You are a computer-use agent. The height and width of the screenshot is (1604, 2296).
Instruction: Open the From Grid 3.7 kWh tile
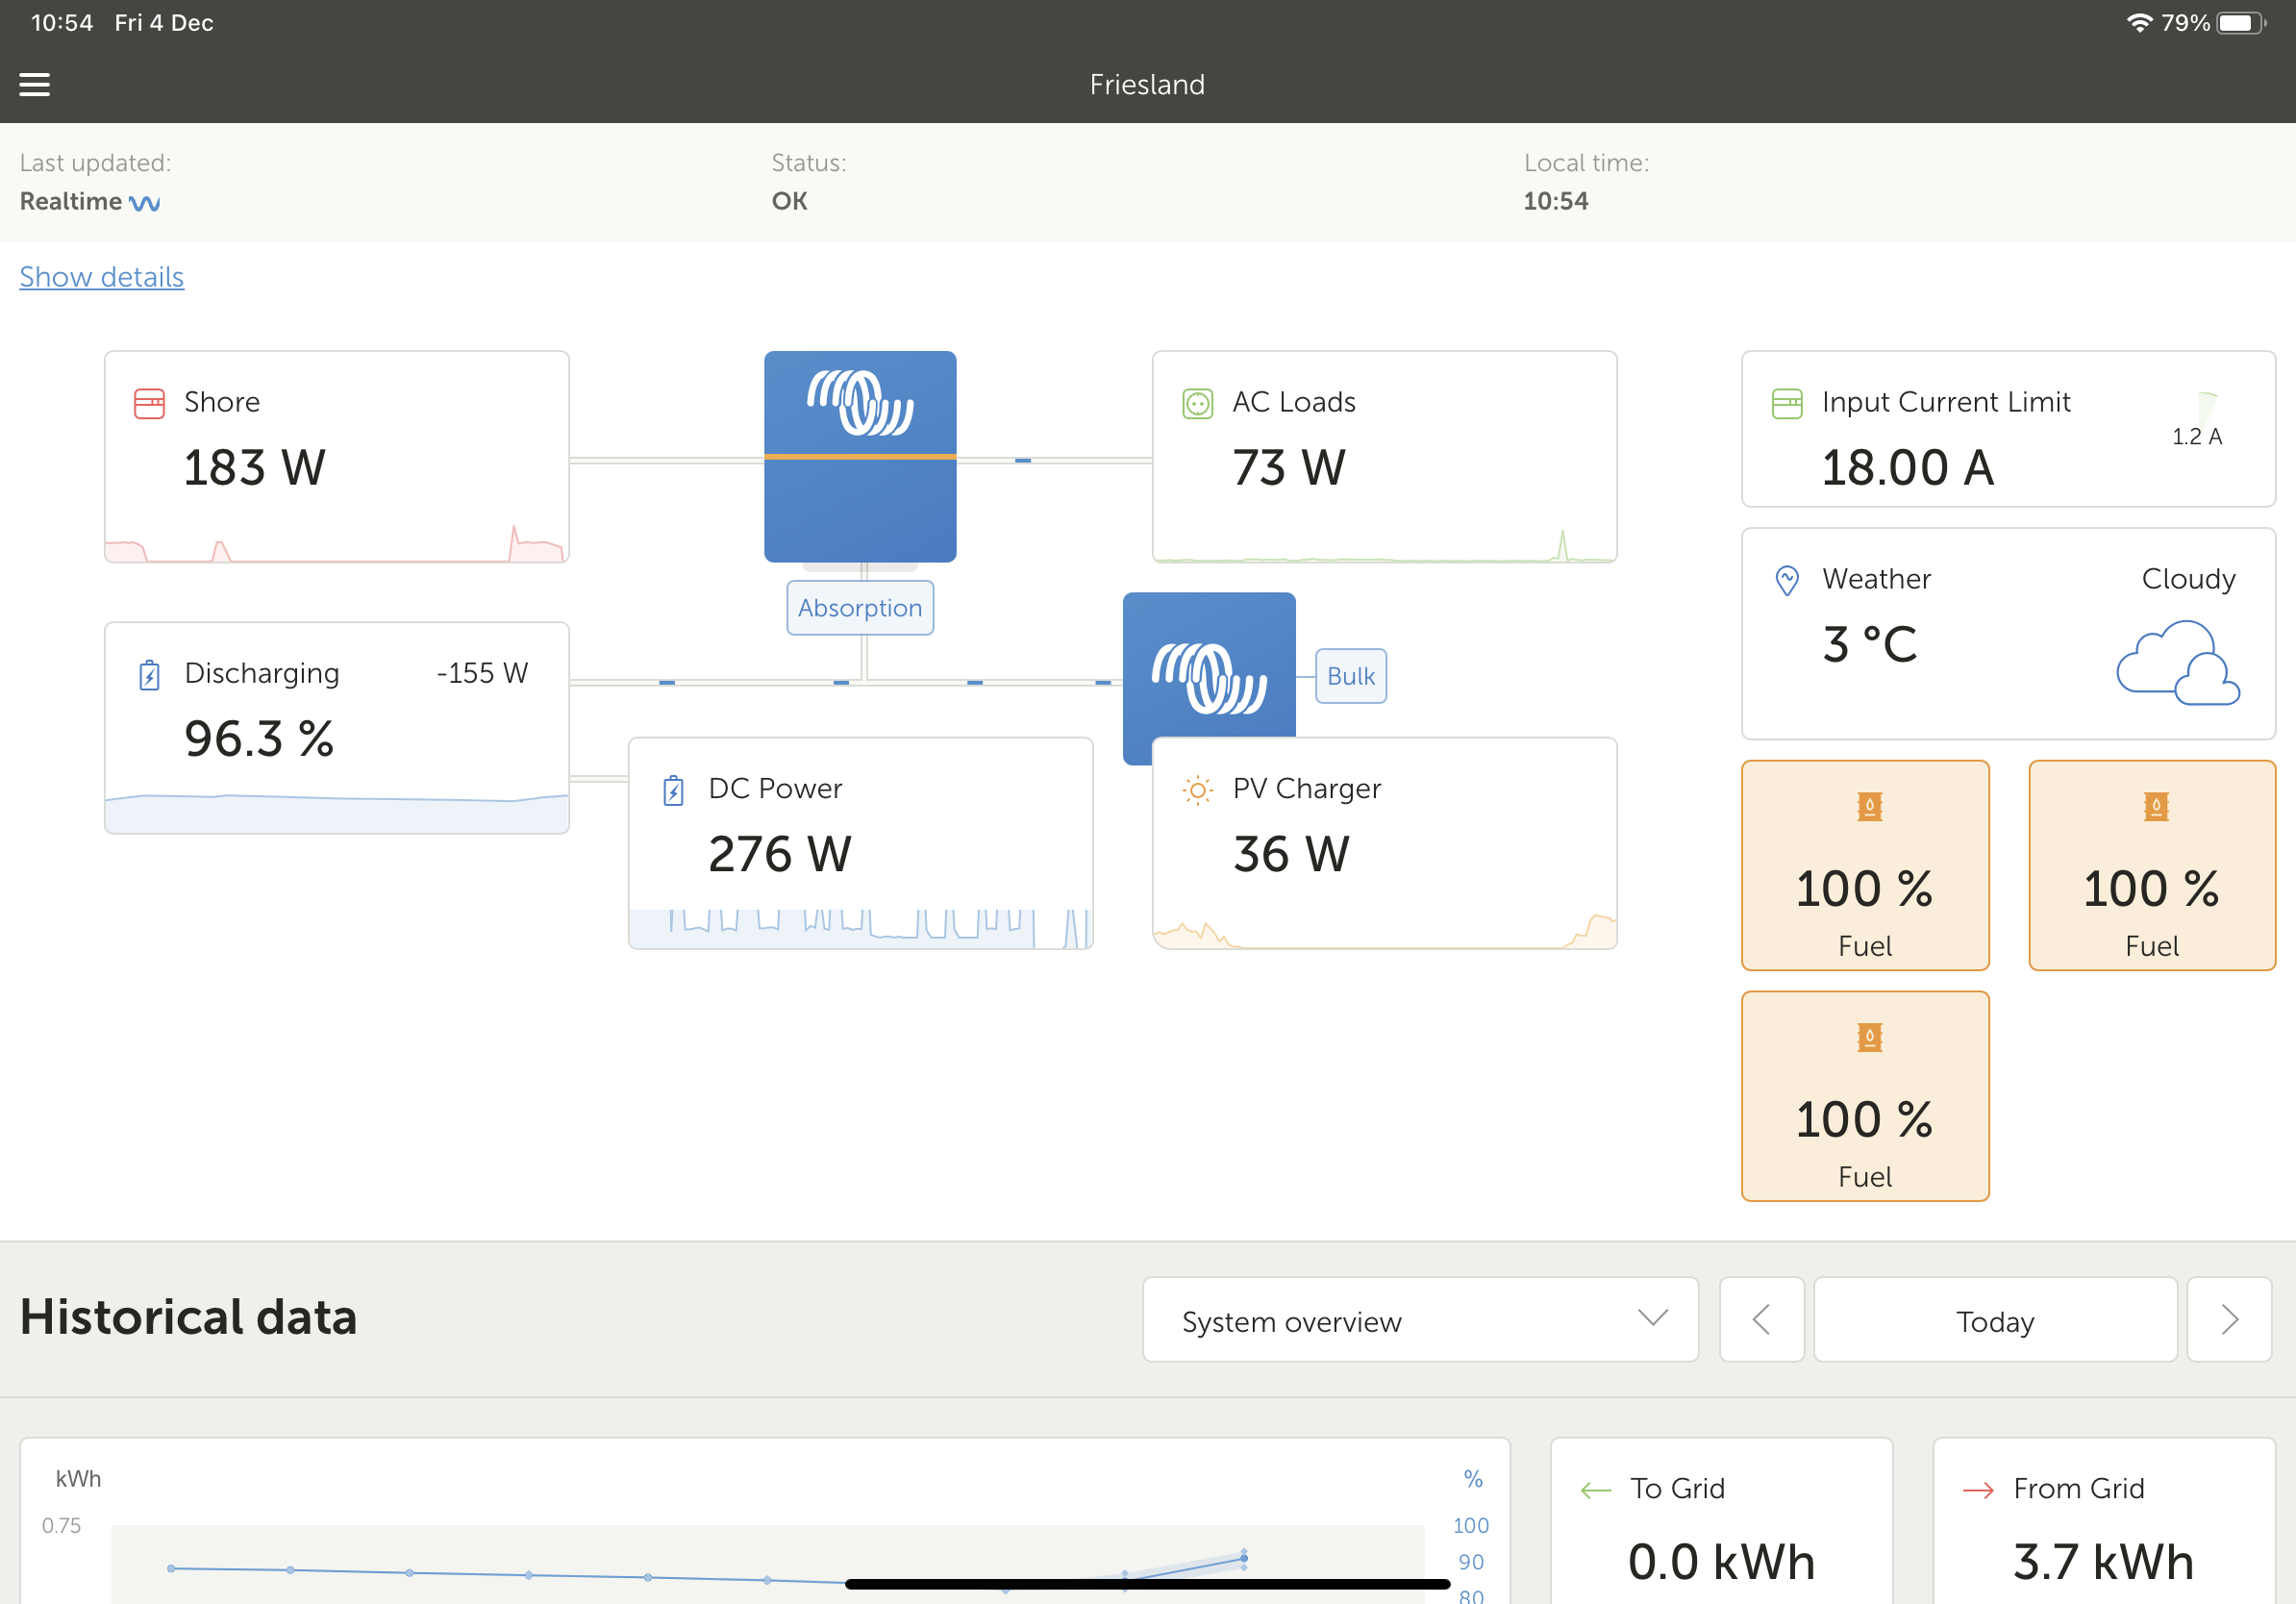pyautogui.click(x=2103, y=1522)
